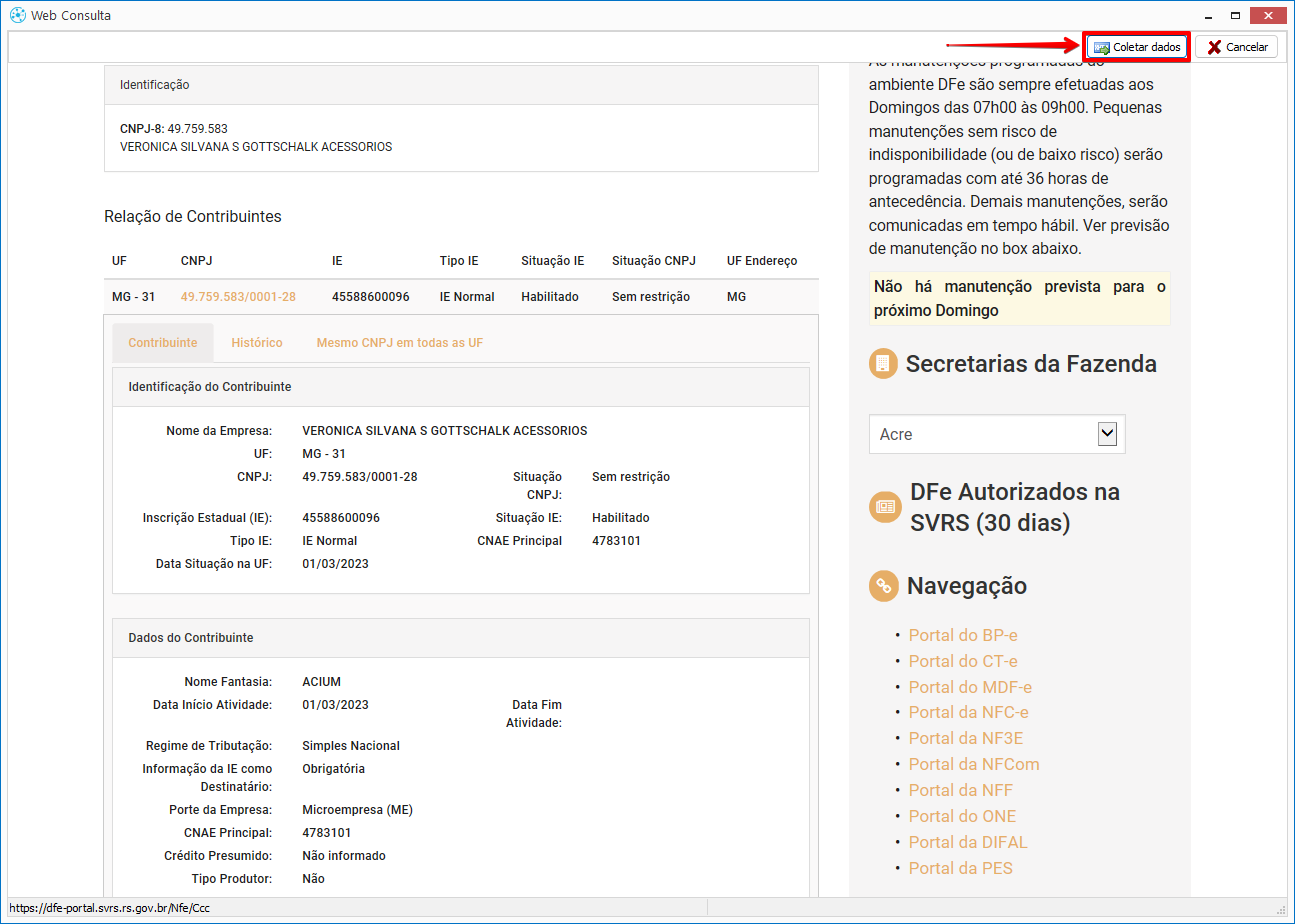The height and width of the screenshot is (924, 1295).
Task: Close the Web Consulta window
Action: tap(1268, 15)
